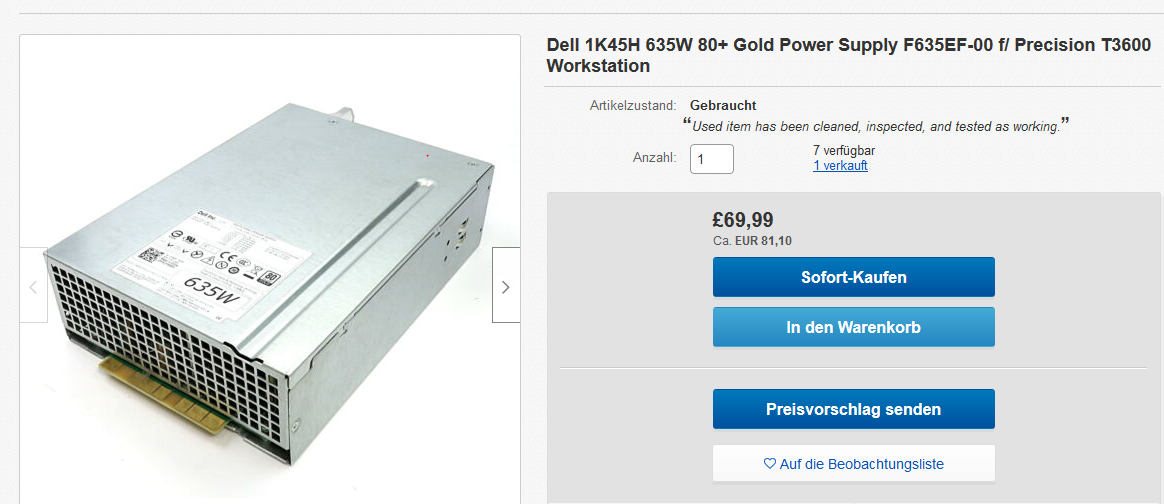
Task: Buy now with the Sofort-Kaufen button
Action: 854,278
